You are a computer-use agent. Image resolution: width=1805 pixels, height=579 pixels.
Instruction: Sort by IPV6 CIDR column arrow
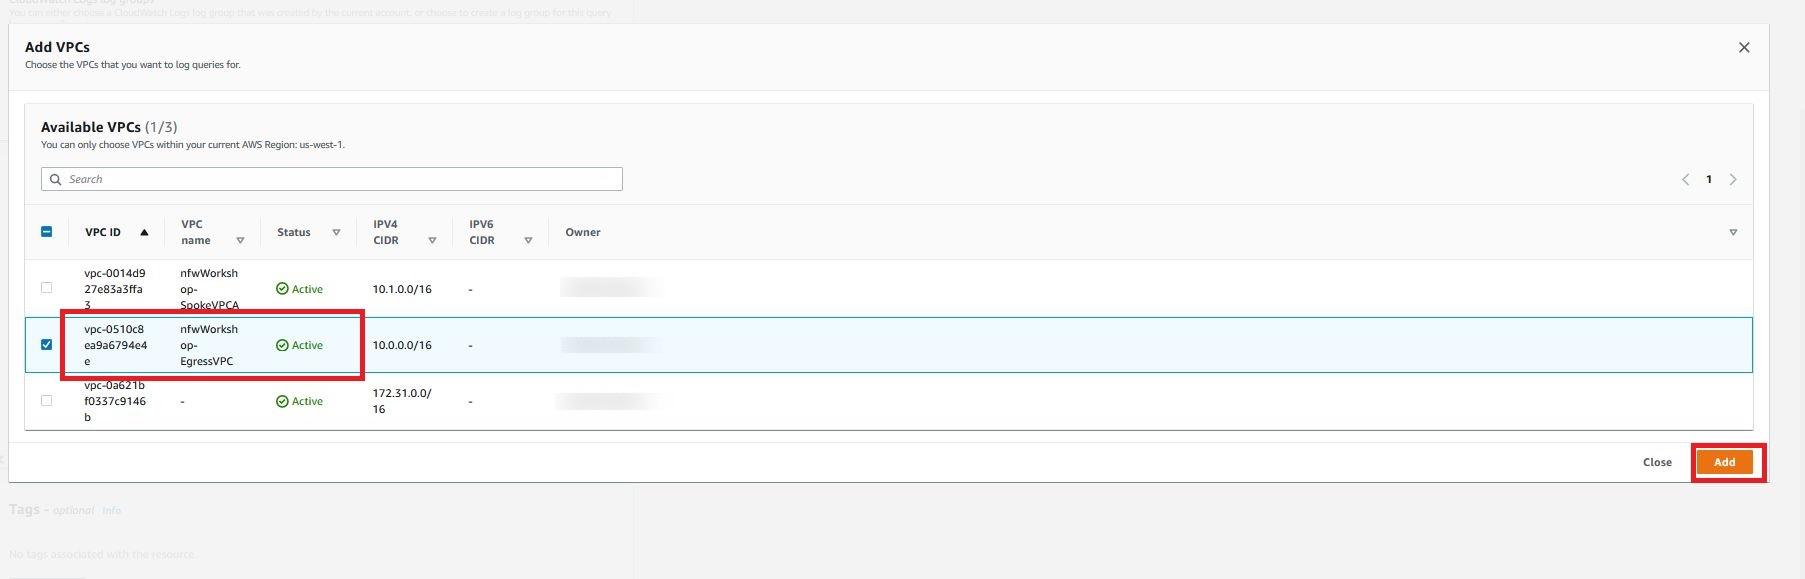pos(528,241)
